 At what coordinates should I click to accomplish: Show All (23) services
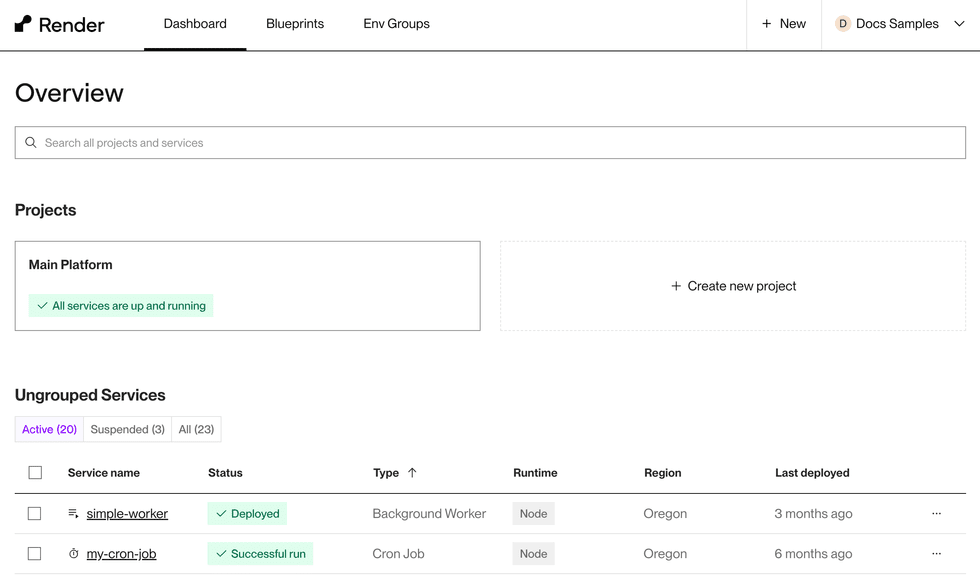tap(196, 429)
